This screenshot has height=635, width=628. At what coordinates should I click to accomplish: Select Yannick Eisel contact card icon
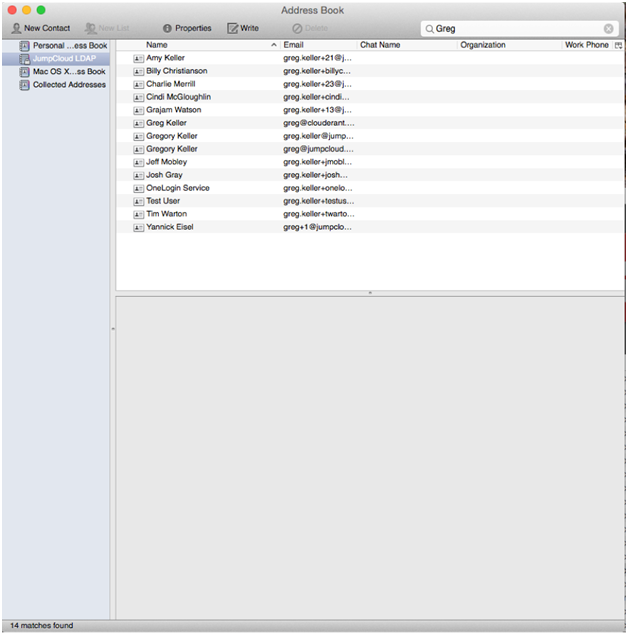click(138, 227)
